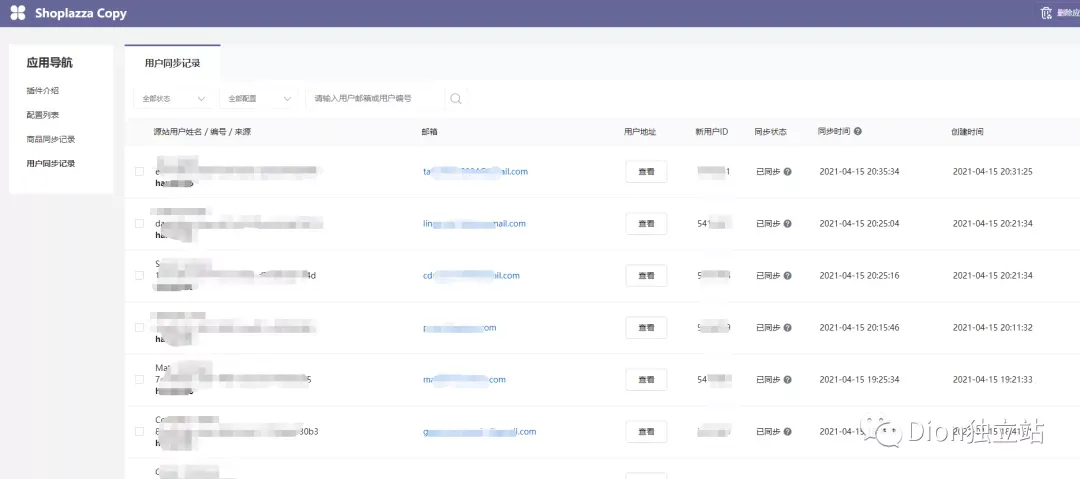Open the 全部配置 configuration dropdown
This screenshot has height=479, width=1080.
coord(259,99)
